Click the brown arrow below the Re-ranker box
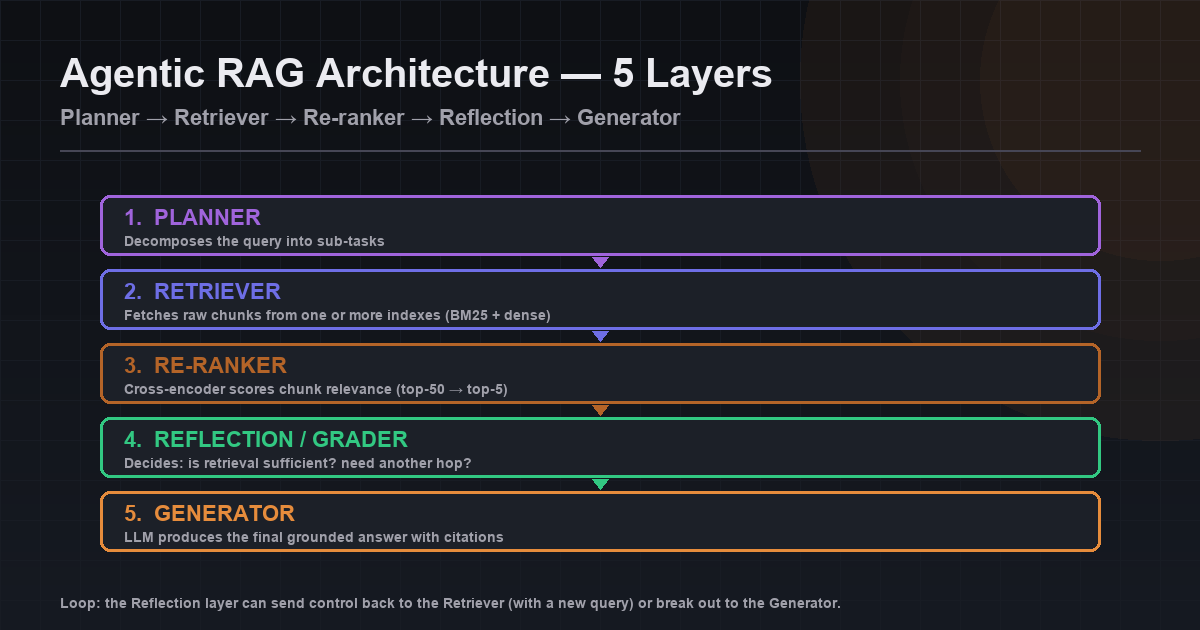 (600, 410)
